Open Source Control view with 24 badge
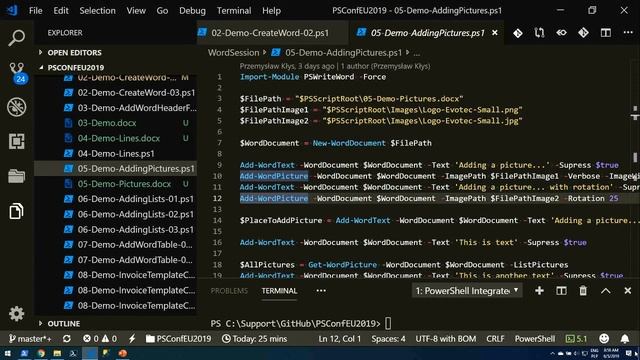Screen dimensions: 640x360 point(17,73)
